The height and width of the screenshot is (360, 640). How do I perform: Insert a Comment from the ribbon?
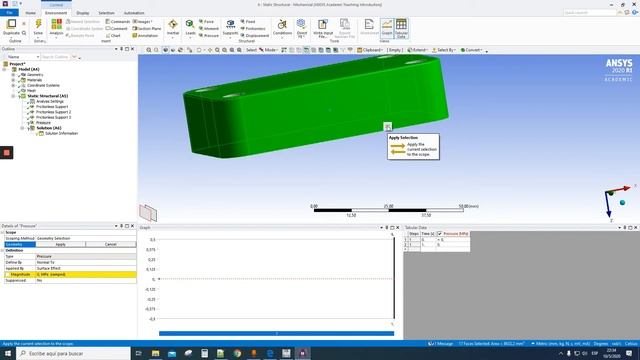pyautogui.click(x=117, y=29)
